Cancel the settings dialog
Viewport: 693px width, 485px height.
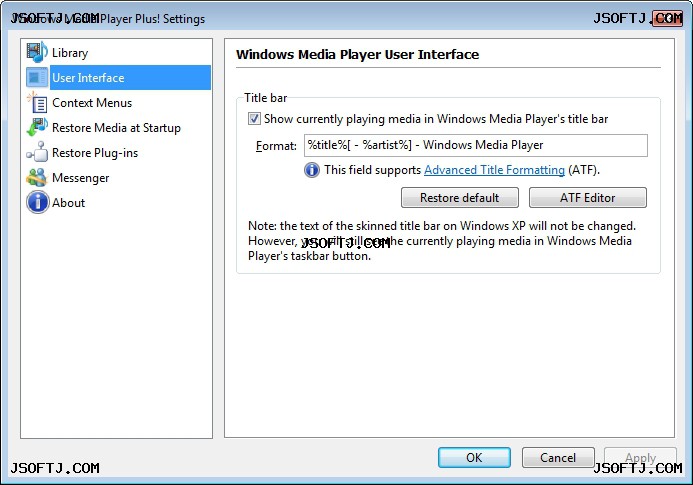coord(558,458)
